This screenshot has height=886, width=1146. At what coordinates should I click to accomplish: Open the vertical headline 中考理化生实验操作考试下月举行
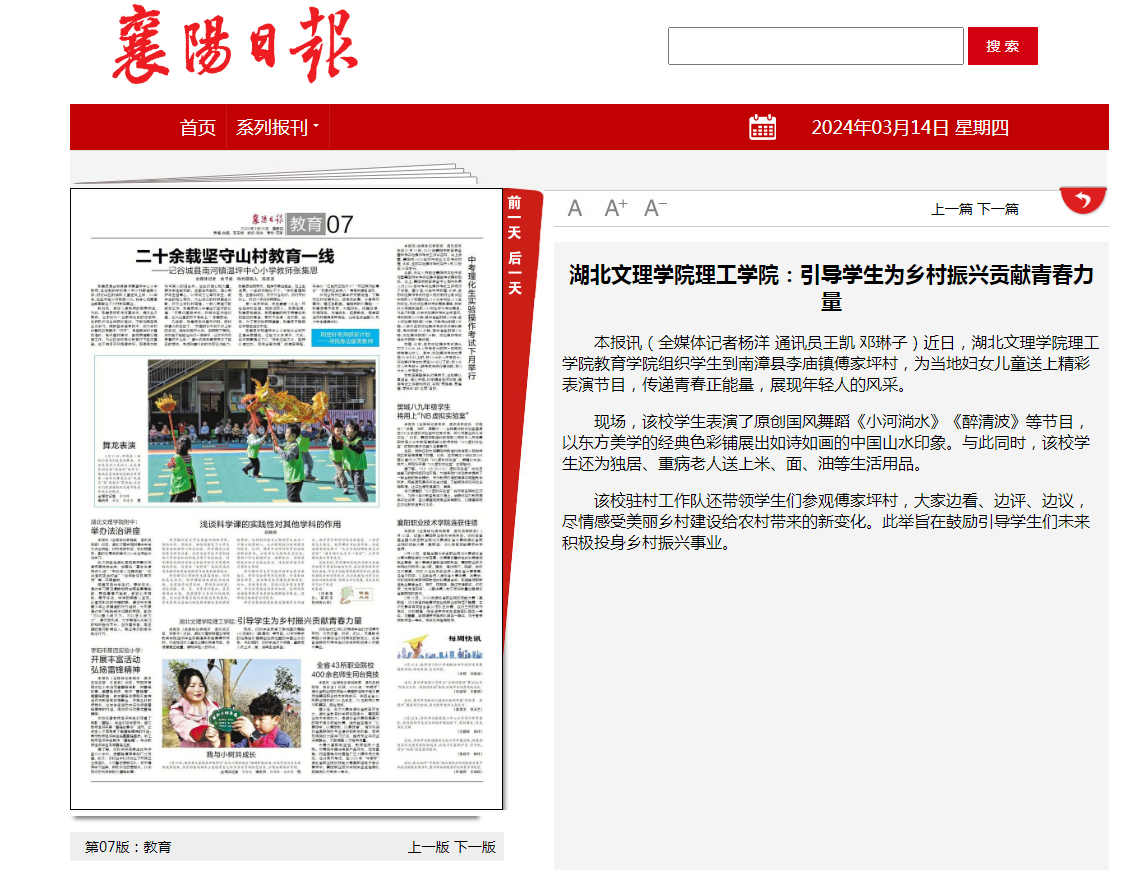pyautogui.click(x=472, y=318)
